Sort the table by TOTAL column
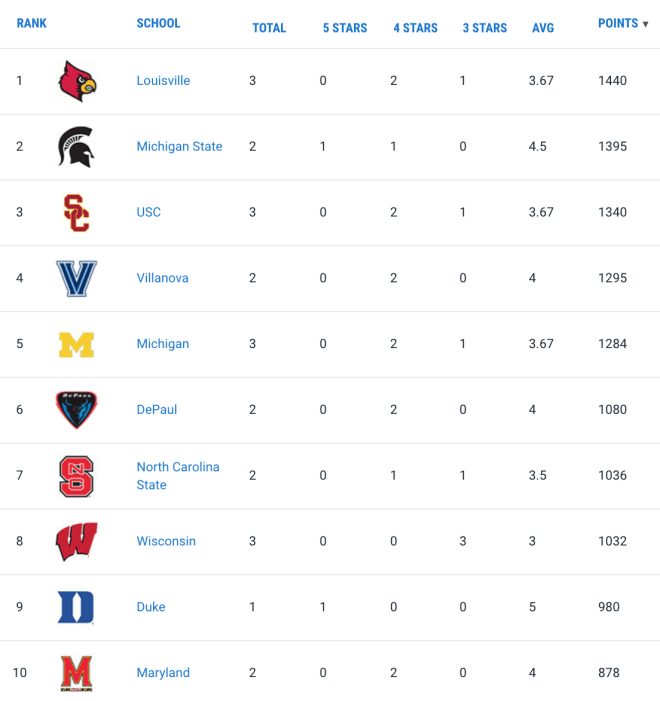The width and height of the screenshot is (660, 701). point(269,28)
